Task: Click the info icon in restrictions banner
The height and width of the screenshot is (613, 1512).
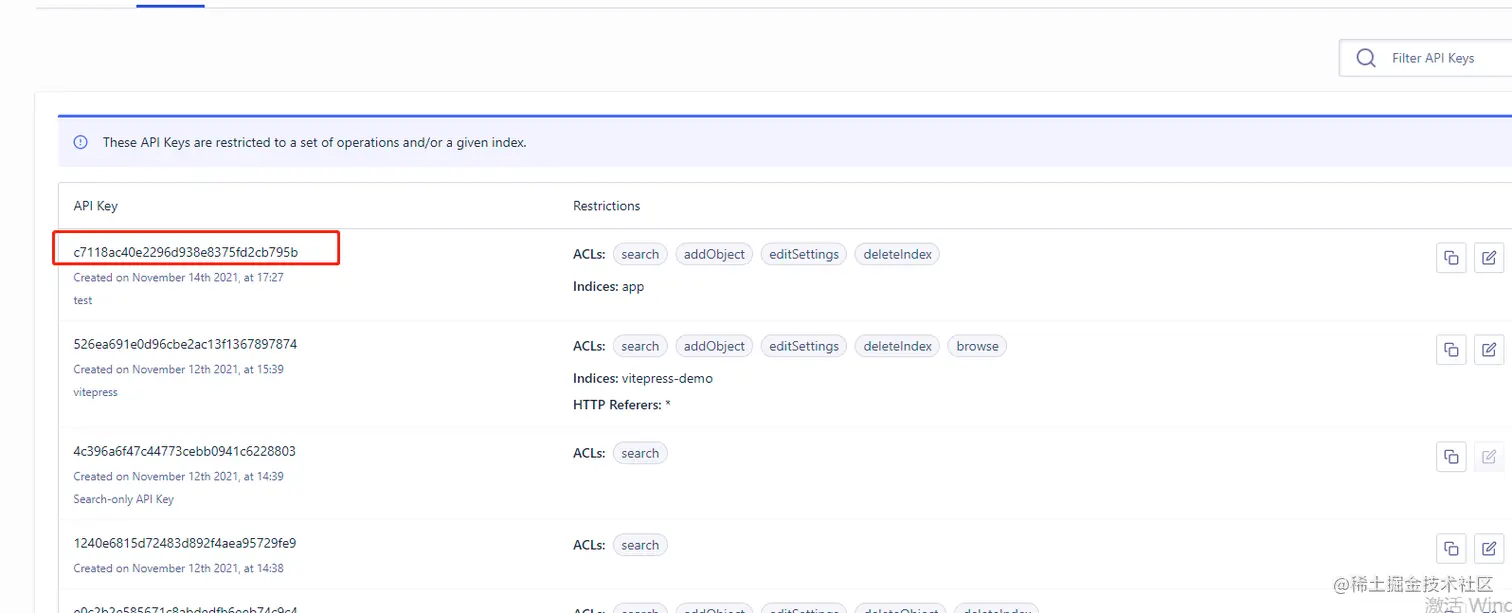Action: 81,143
